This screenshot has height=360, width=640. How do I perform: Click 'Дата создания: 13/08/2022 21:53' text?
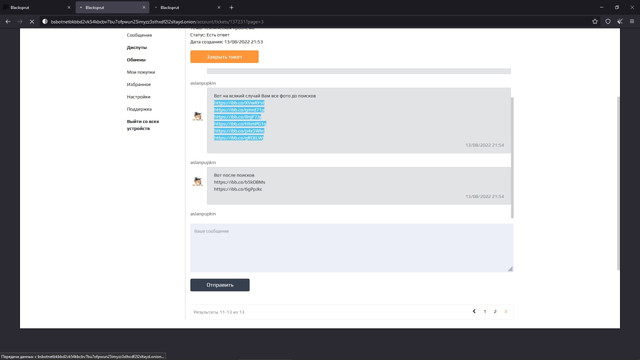(227, 42)
